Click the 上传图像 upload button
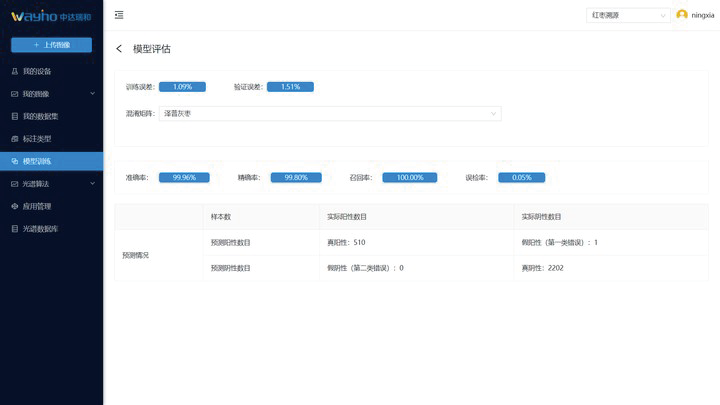 [51, 45]
